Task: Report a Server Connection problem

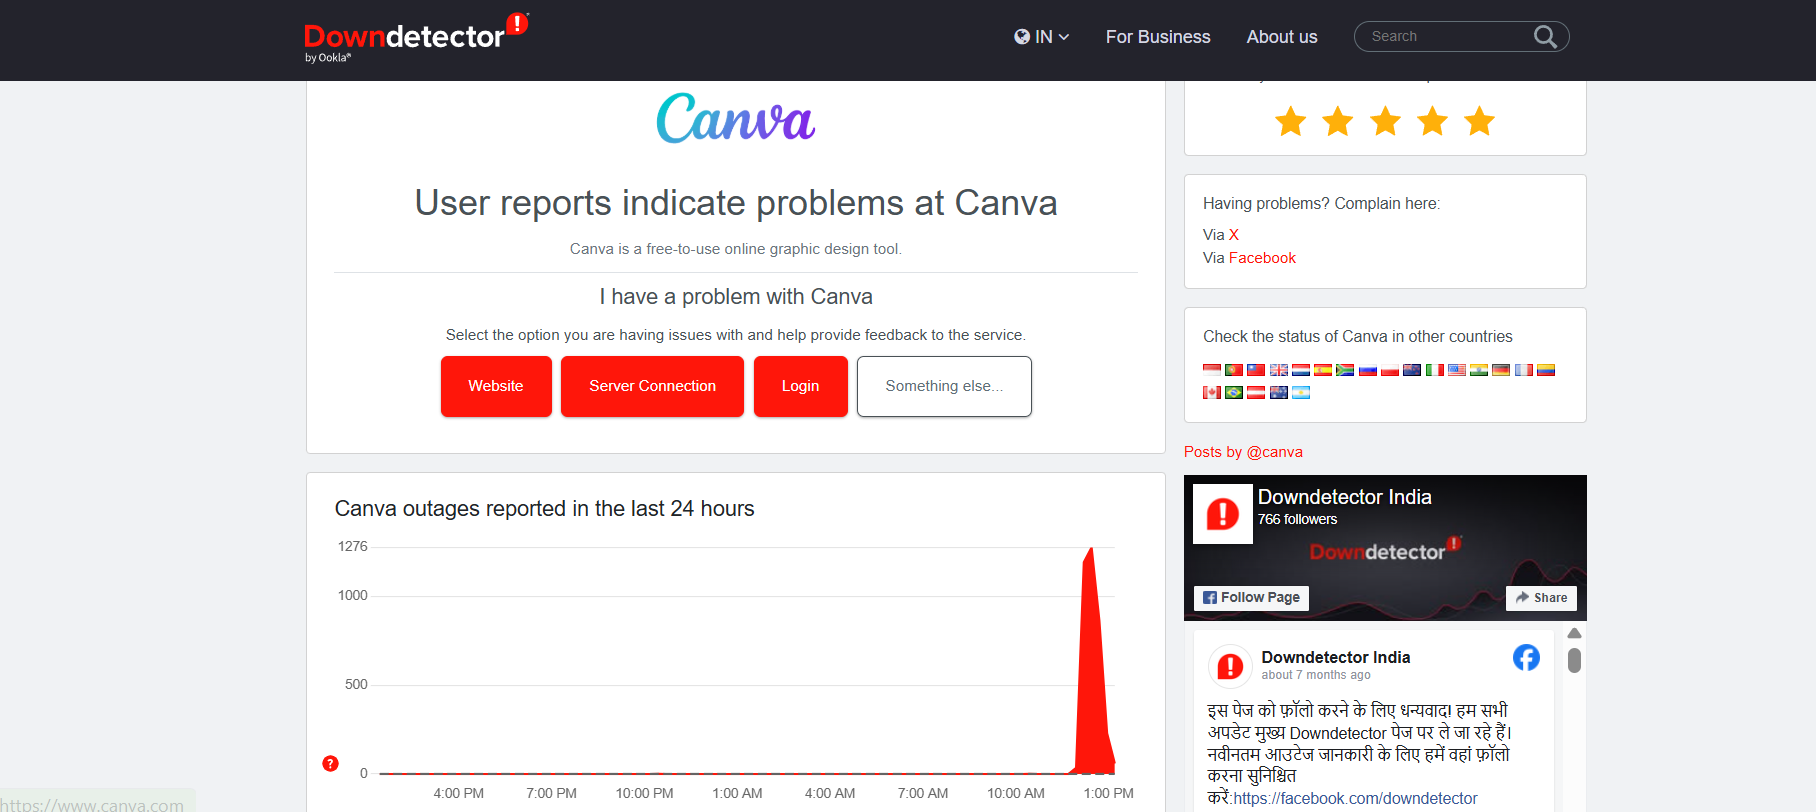Action: tap(652, 386)
